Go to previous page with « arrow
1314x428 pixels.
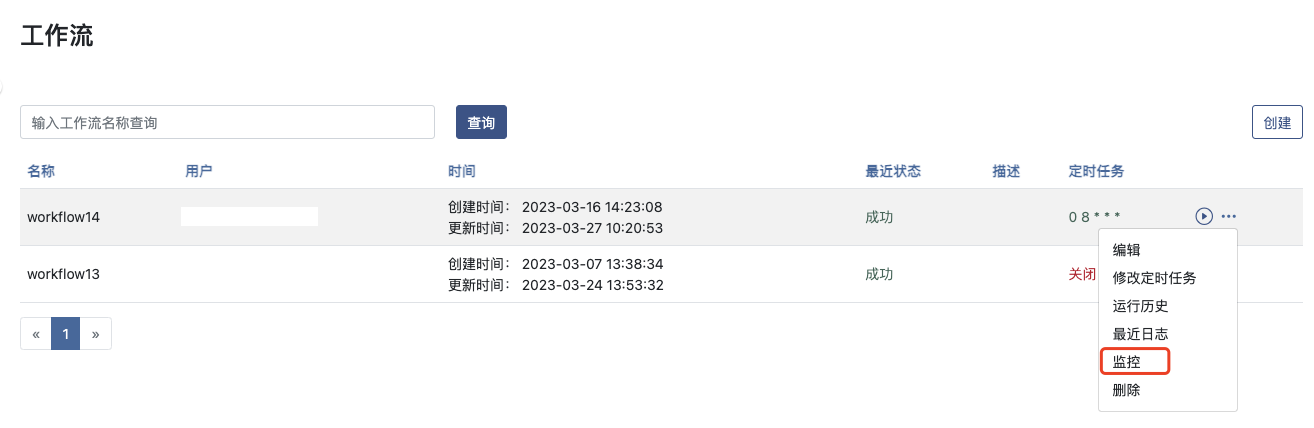36,334
